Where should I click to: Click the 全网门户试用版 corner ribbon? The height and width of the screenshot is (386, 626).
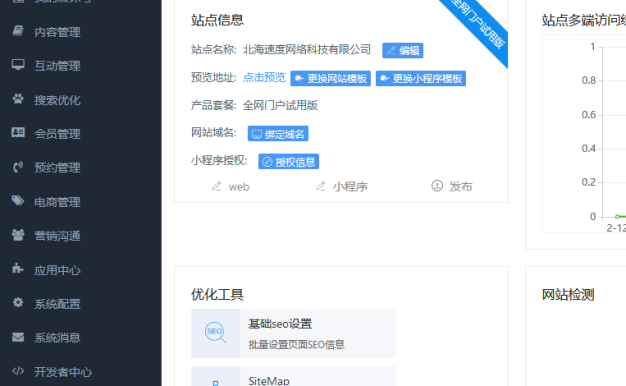pyautogui.click(x=478, y=26)
